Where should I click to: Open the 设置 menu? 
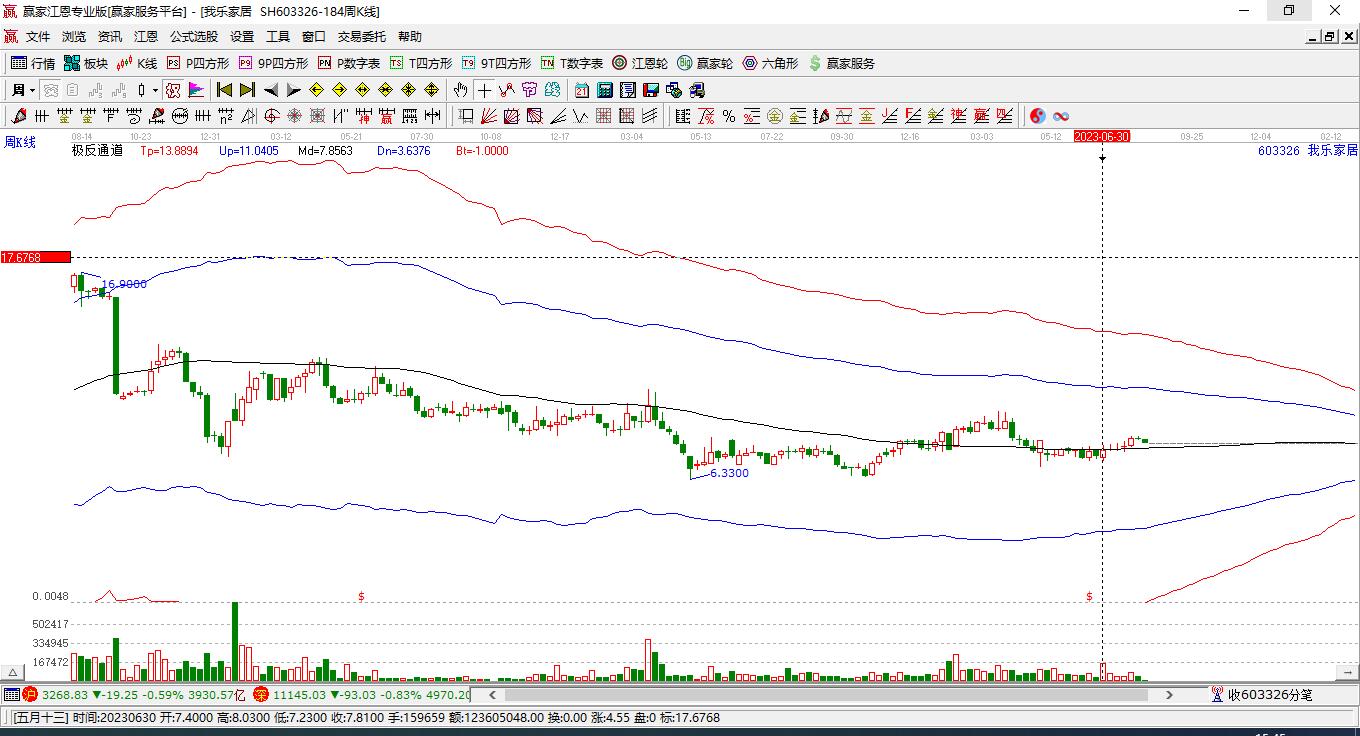pyautogui.click(x=242, y=37)
